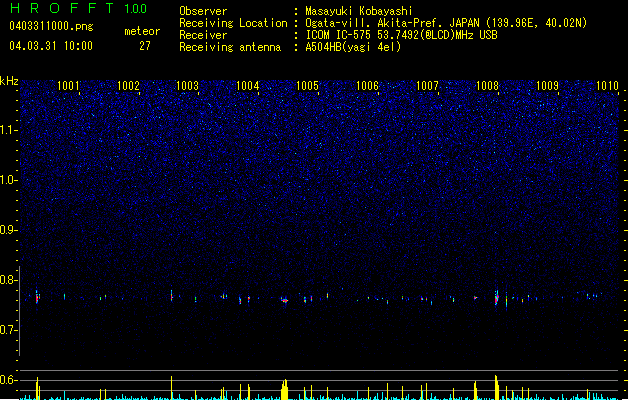The height and width of the screenshot is (400, 629).
Task: Click the wide yellow intensity bar before 1005
Action: point(284,389)
